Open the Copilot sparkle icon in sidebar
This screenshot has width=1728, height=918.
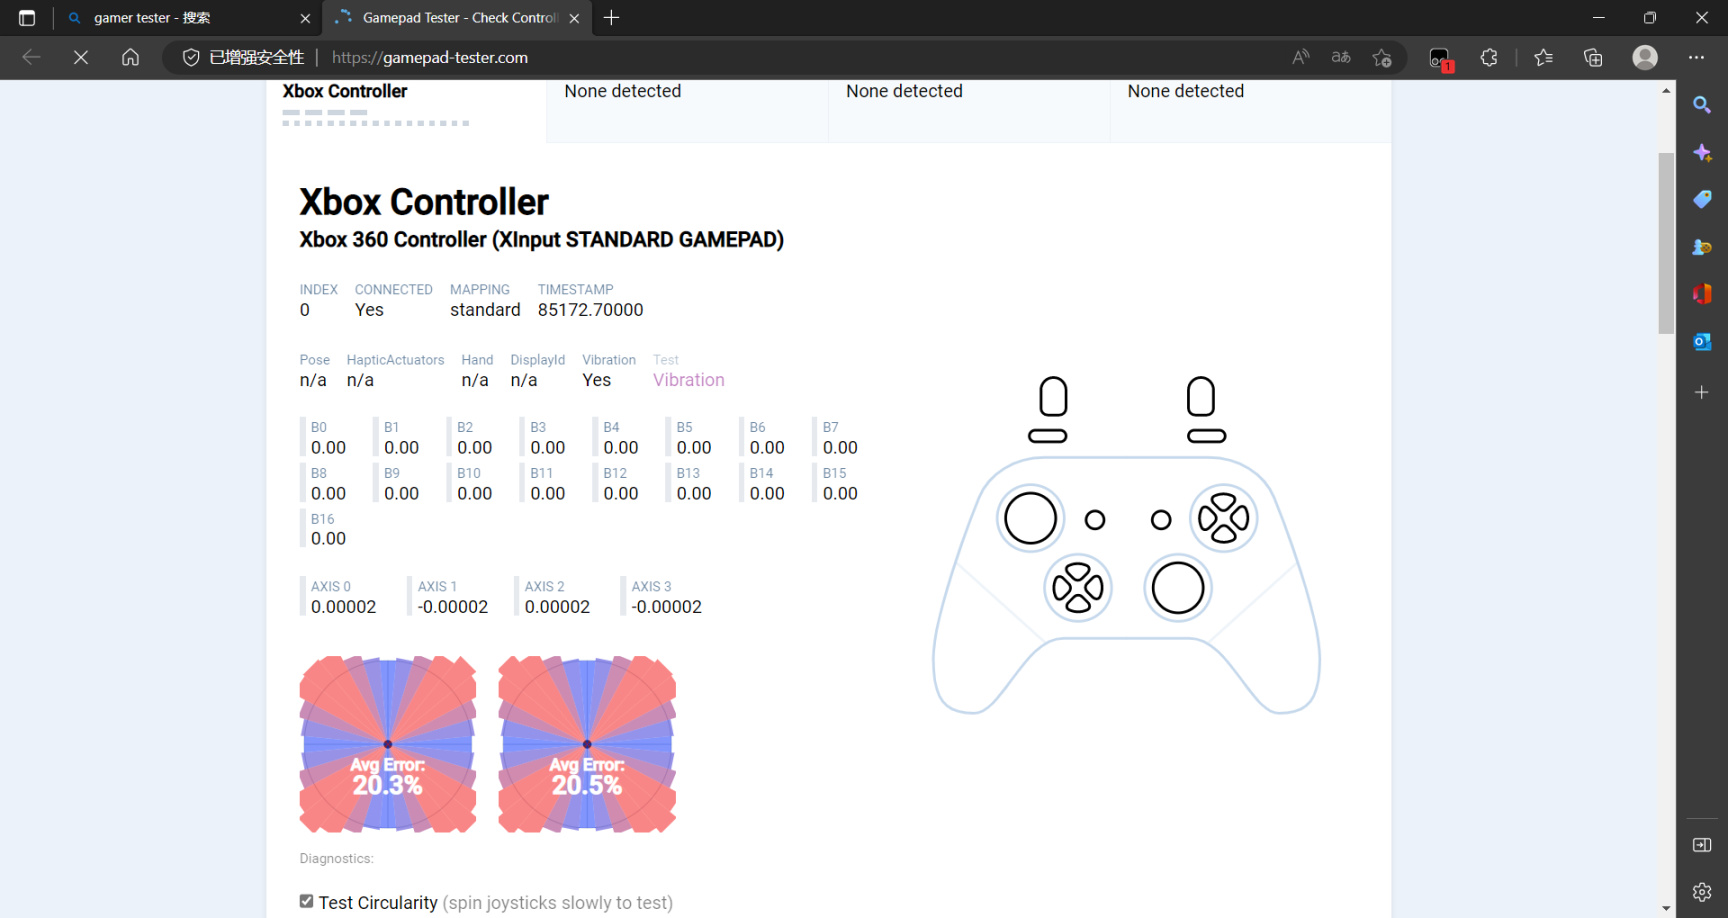tap(1702, 153)
